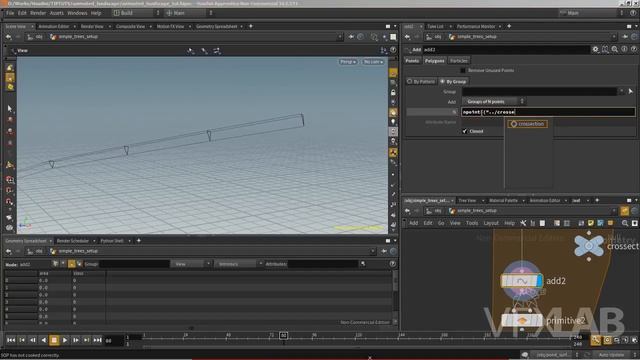Open the gear settings icon in the parameter pane
640x360 pixels.
596,49
